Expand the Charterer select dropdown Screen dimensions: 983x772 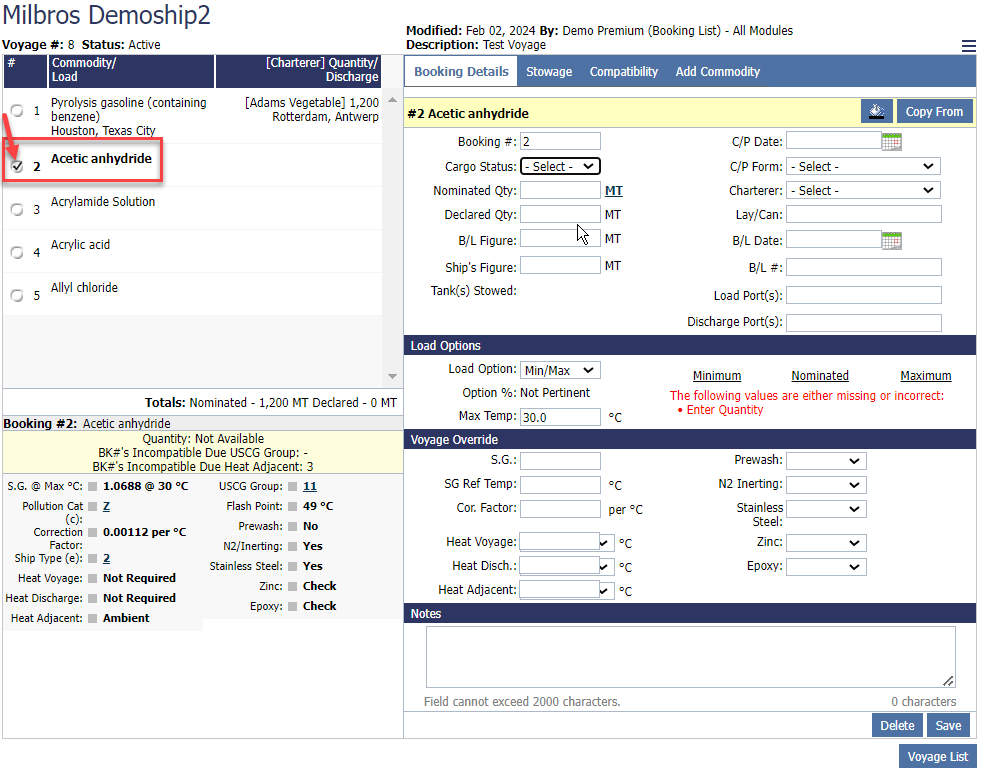pos(863,191)
